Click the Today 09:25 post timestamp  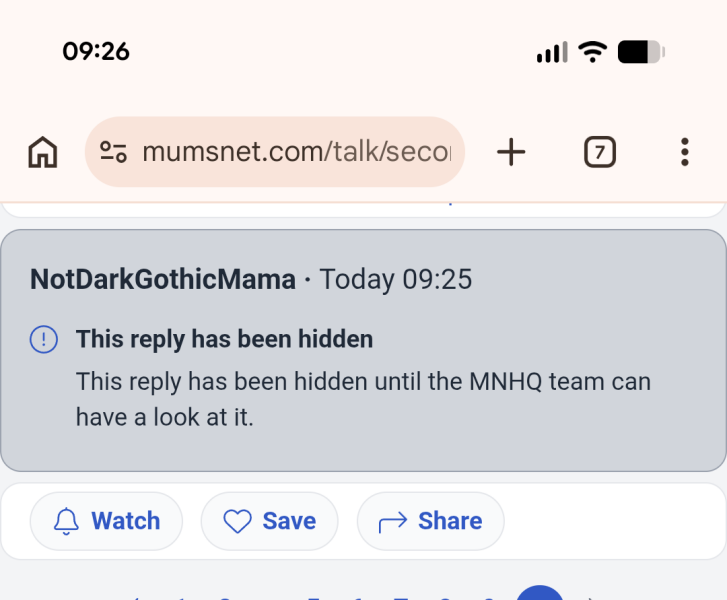395,279
